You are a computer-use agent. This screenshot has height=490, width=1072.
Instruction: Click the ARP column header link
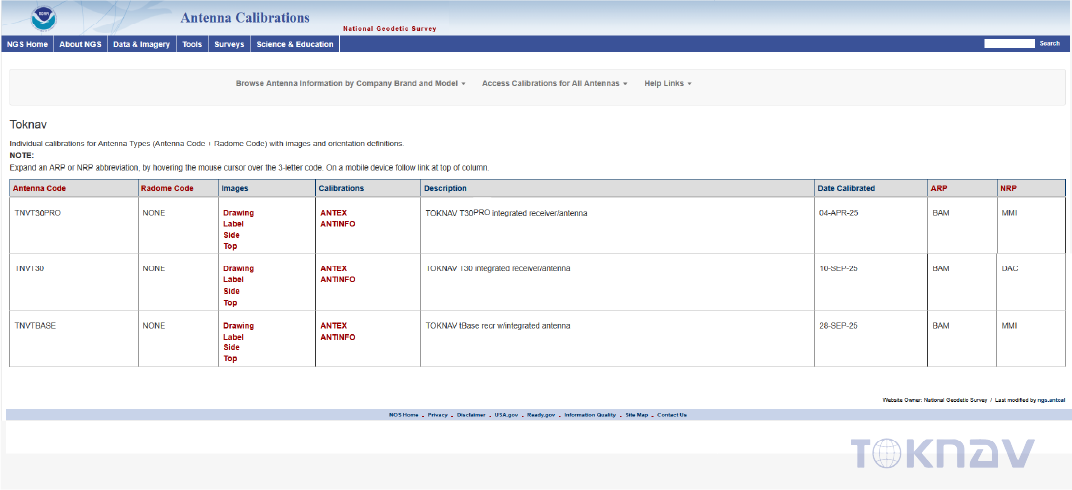tap(938, 188)
